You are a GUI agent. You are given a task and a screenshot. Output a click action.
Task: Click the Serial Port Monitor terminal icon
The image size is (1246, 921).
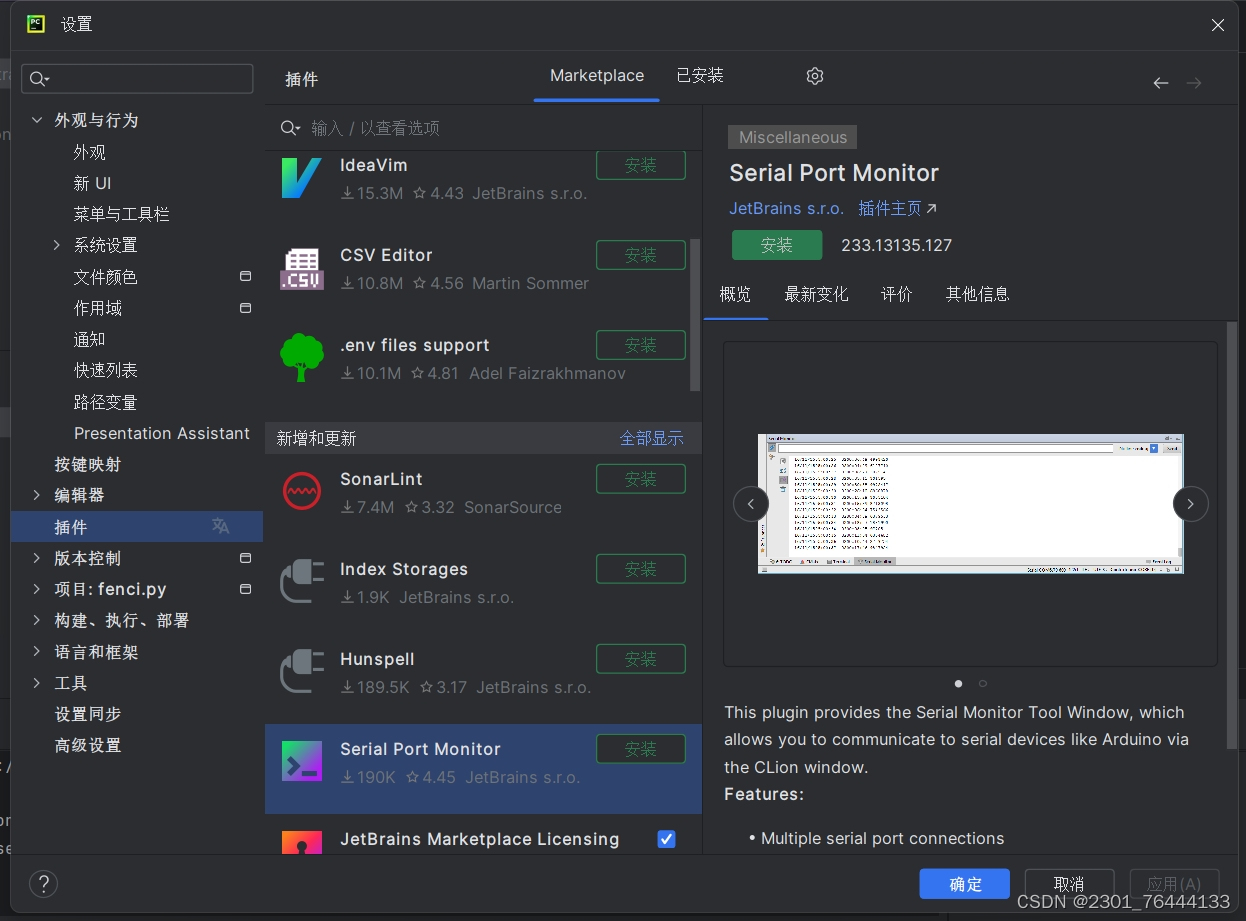tap(301, 762)
